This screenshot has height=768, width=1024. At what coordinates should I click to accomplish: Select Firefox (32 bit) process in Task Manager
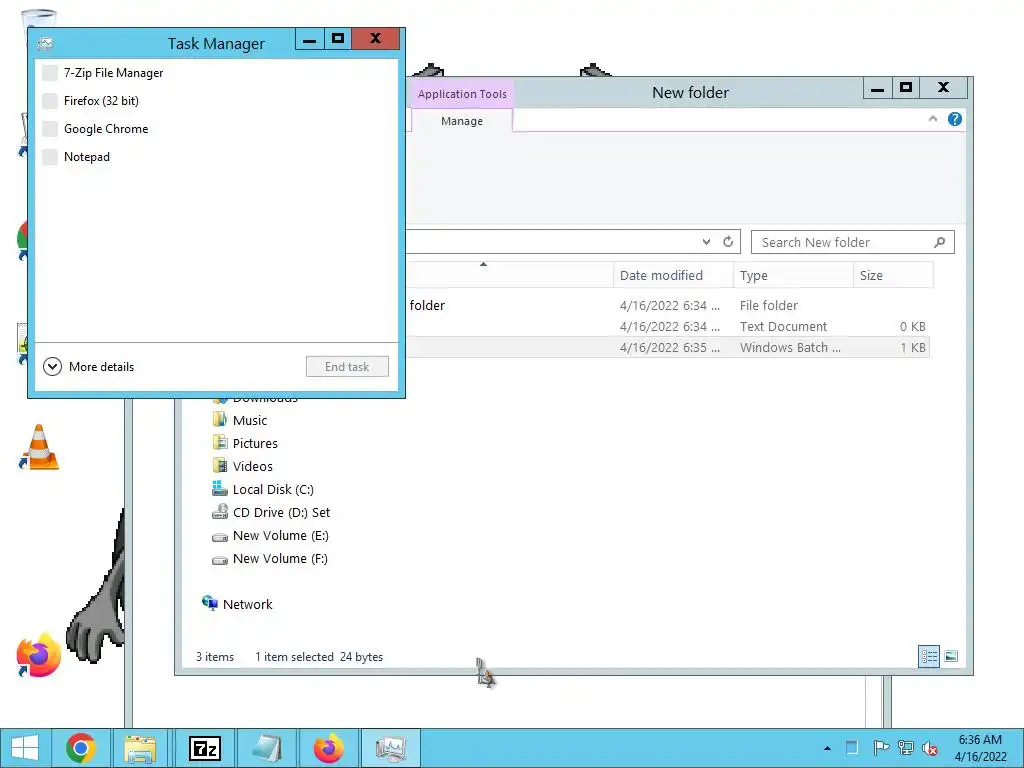[216, 101]
